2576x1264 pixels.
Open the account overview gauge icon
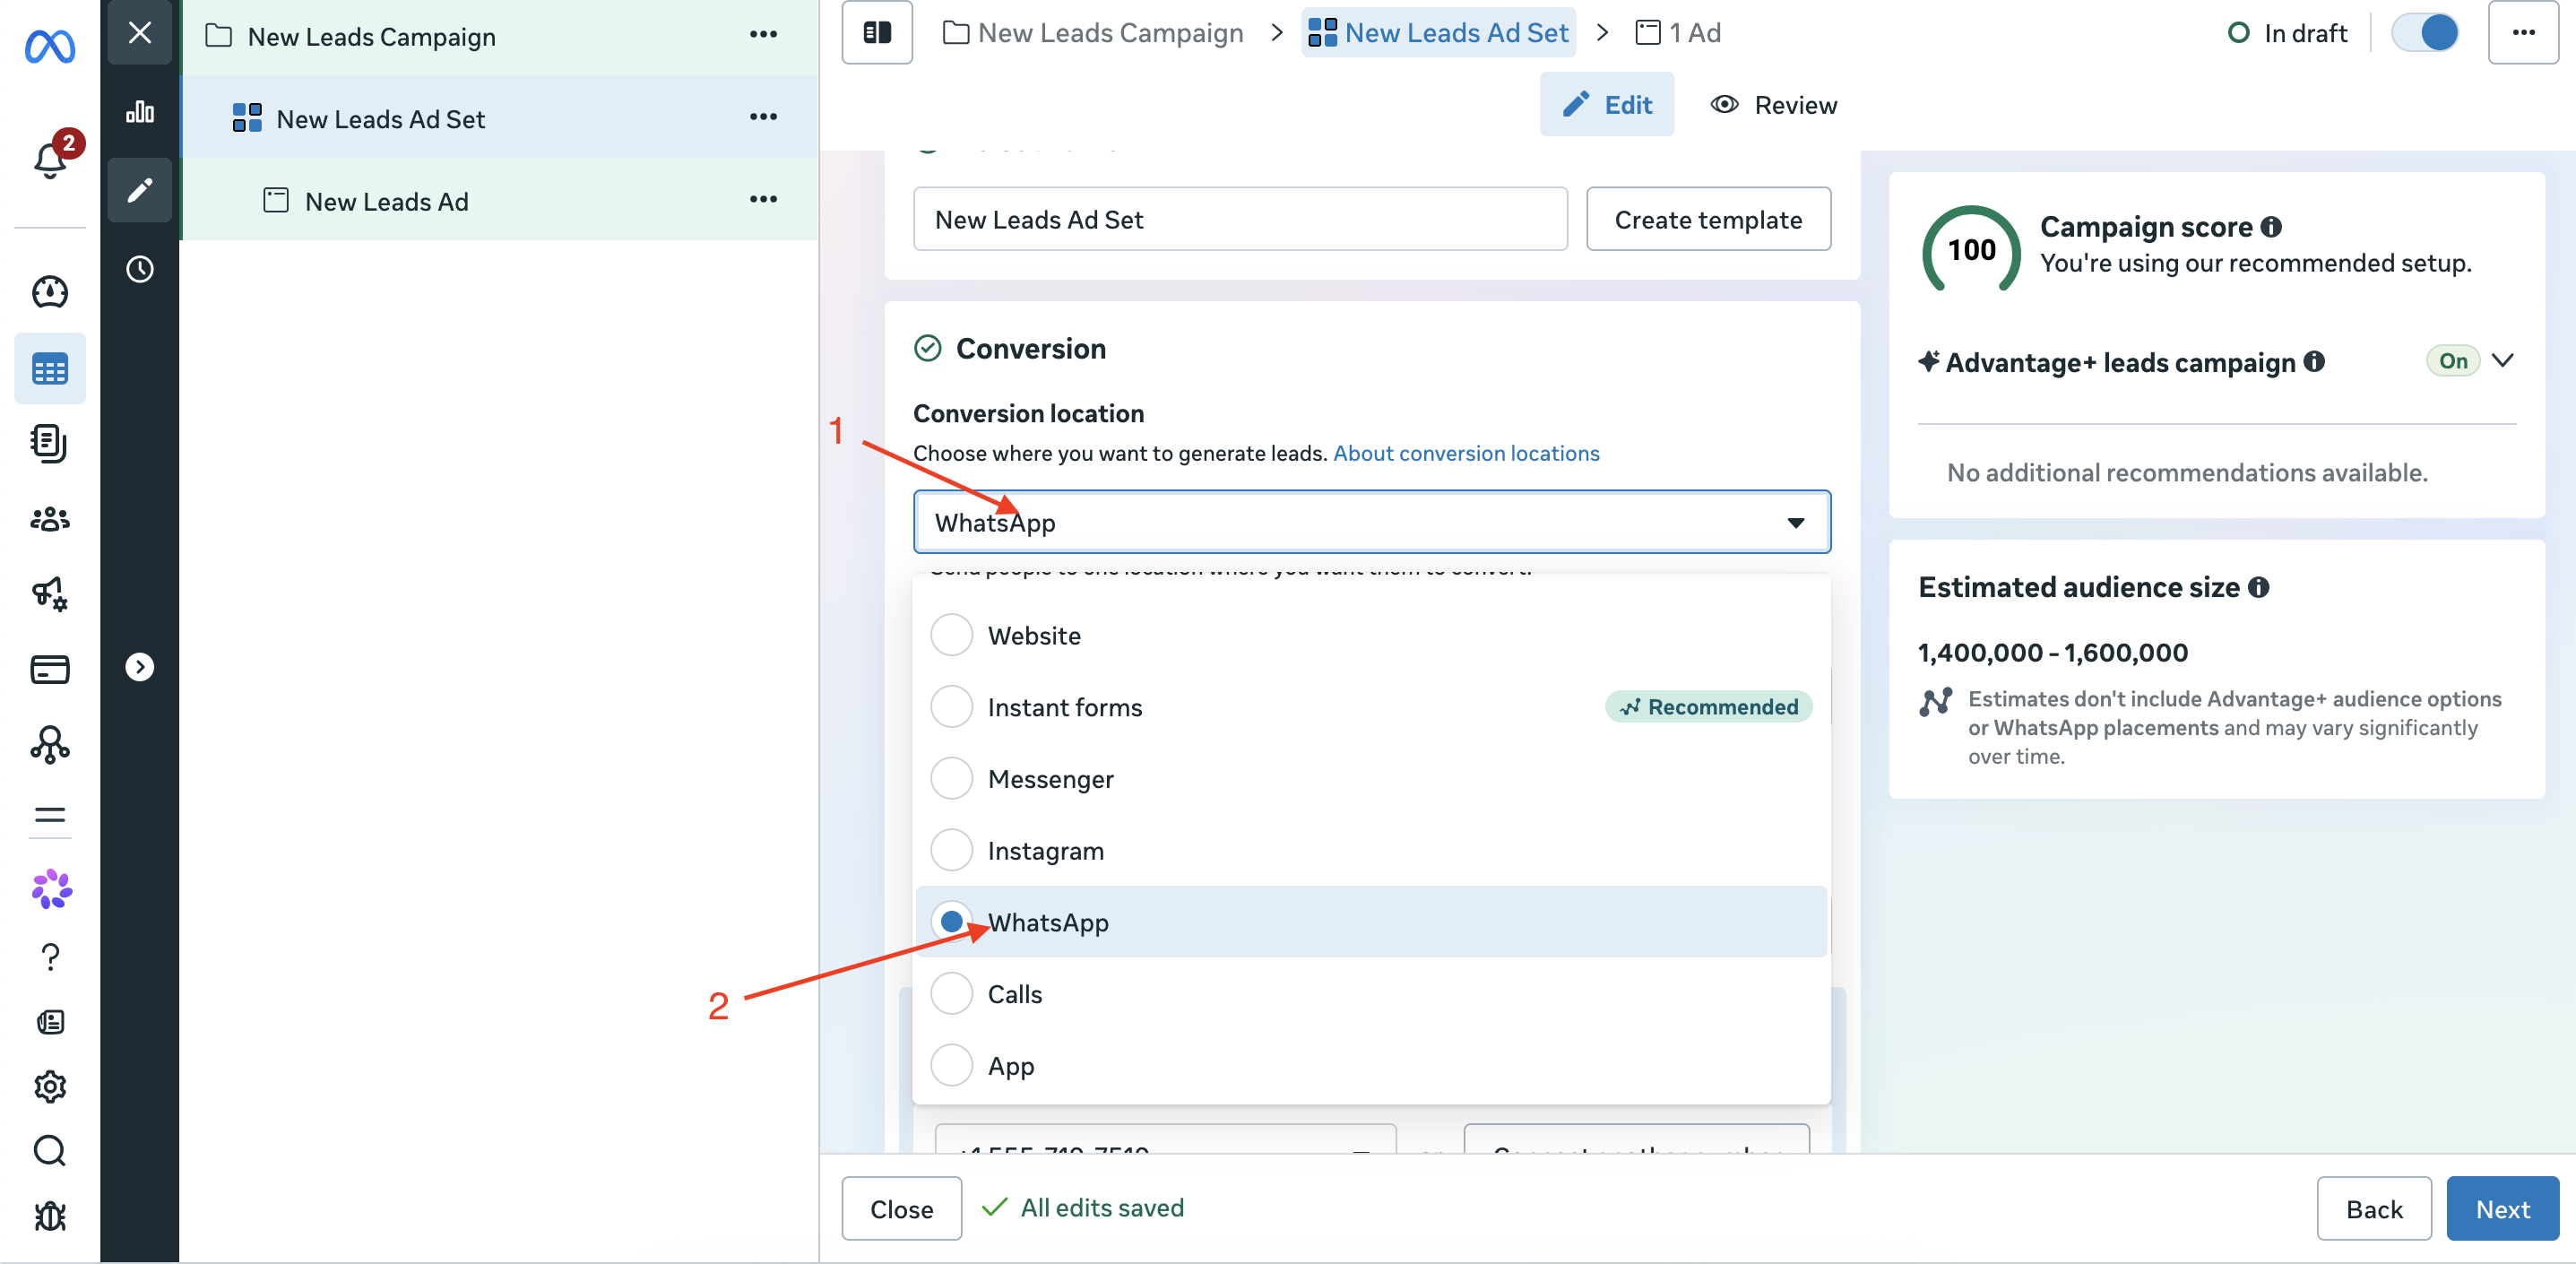pyautogui.click(x=50, y=292)
